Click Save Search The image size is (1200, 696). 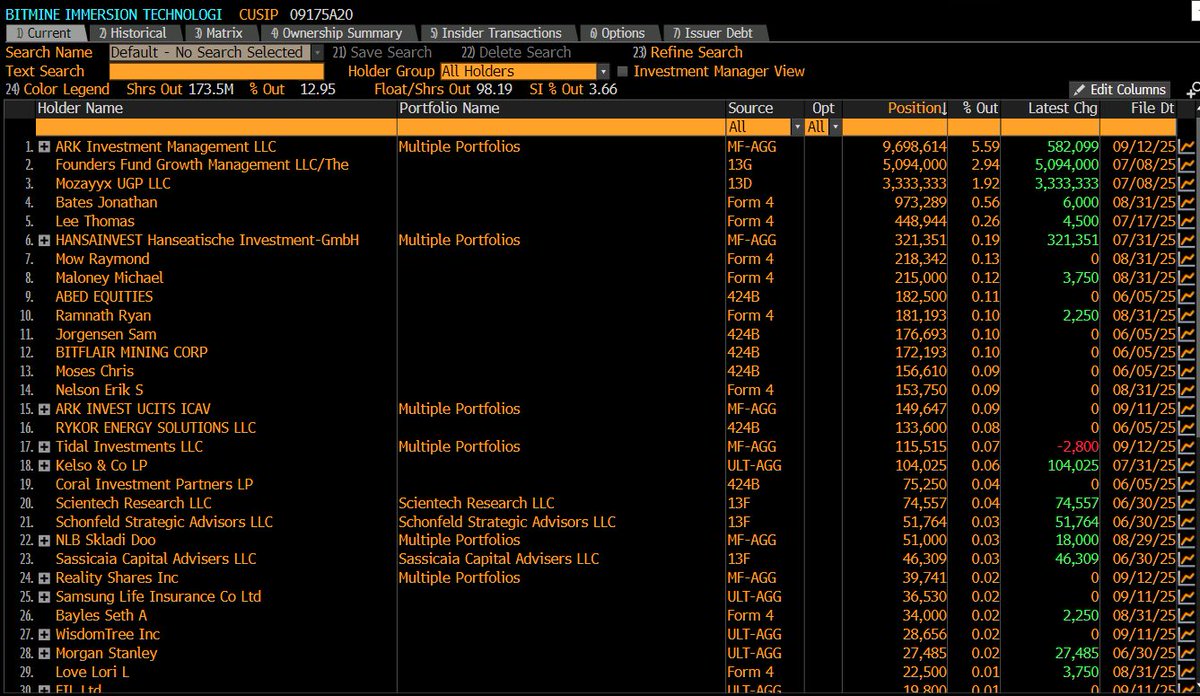[x=382, y=52]
